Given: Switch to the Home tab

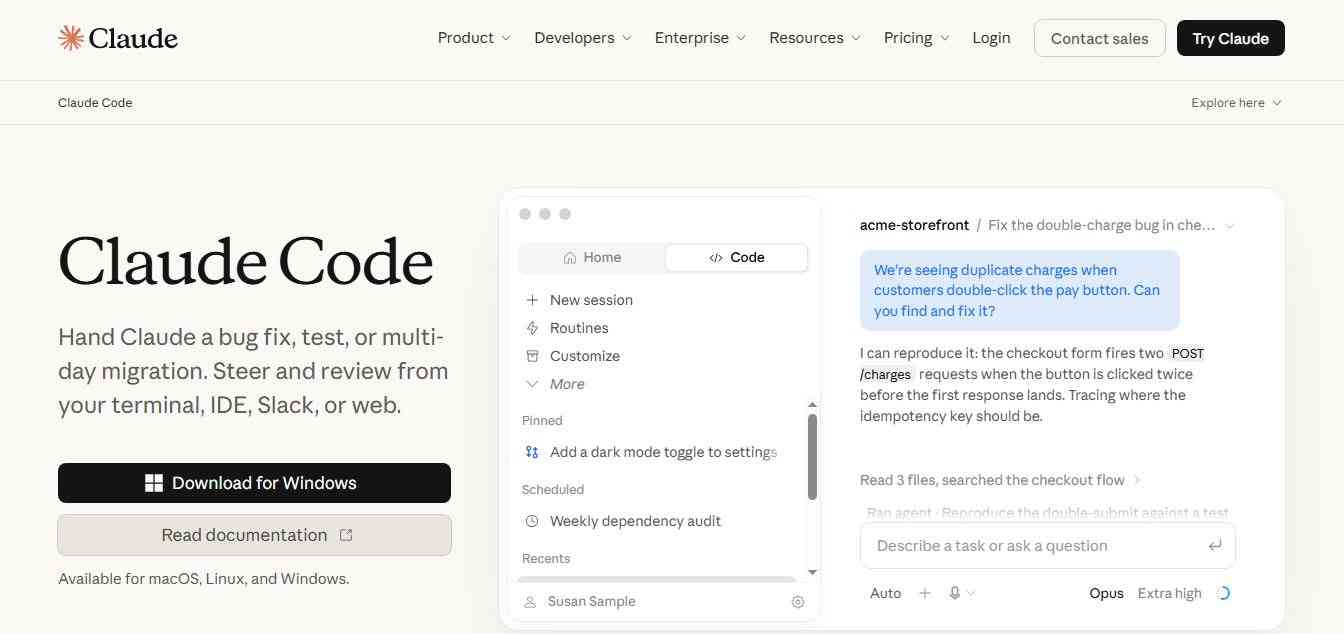Looking at the screenshot, I should point(592,258).
